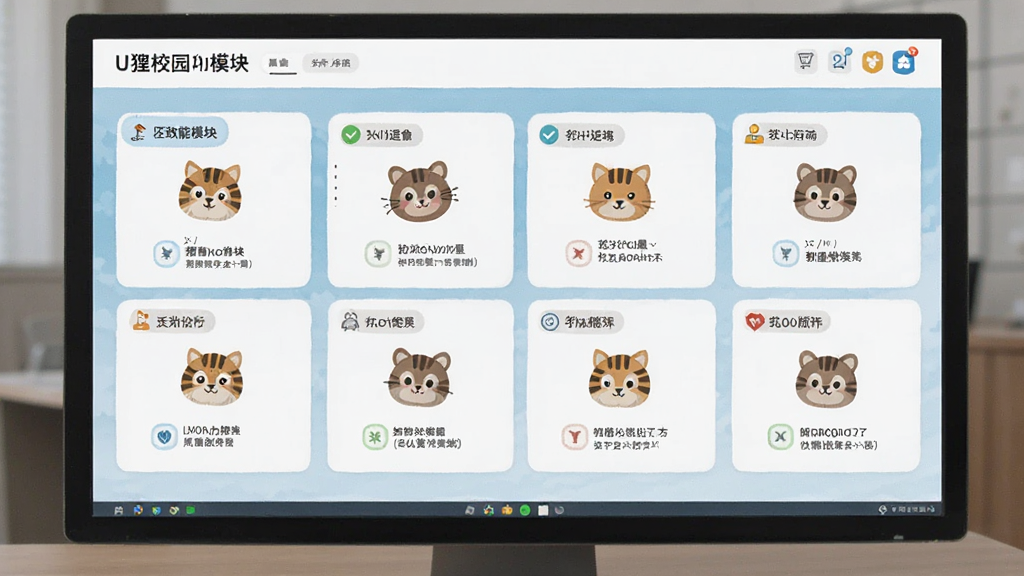Click the system tray circle icon at taskbar right
This screenshot has width=1024, height=576.
pos(883,509)
